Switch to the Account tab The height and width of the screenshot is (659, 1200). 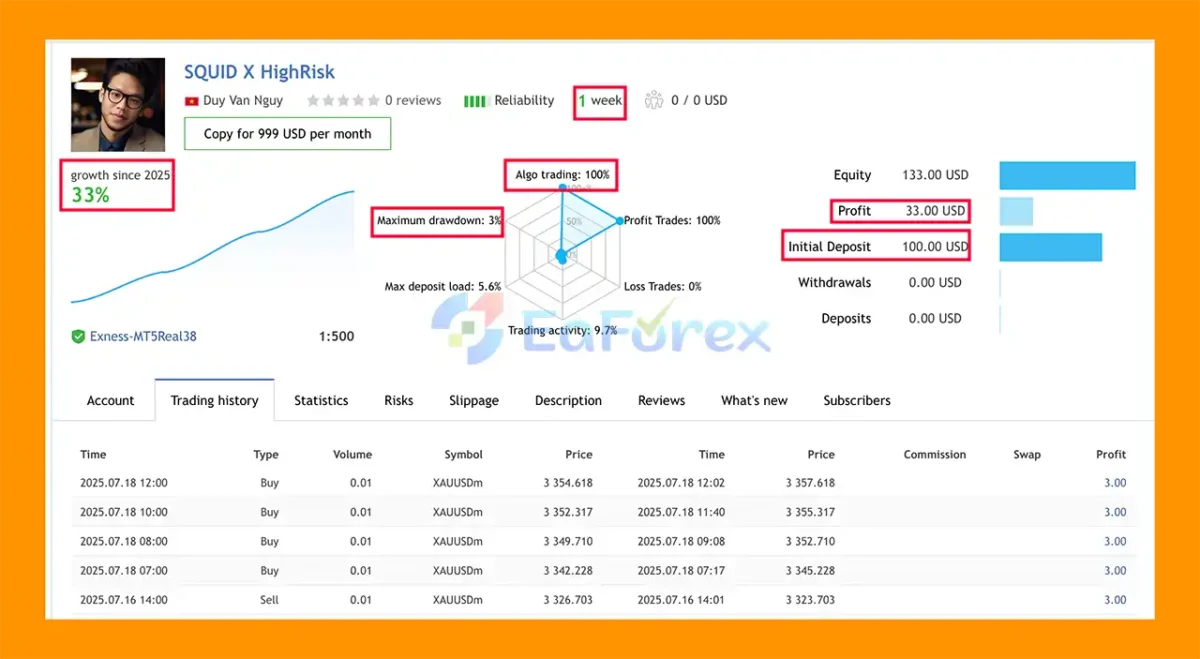point(110,400)
